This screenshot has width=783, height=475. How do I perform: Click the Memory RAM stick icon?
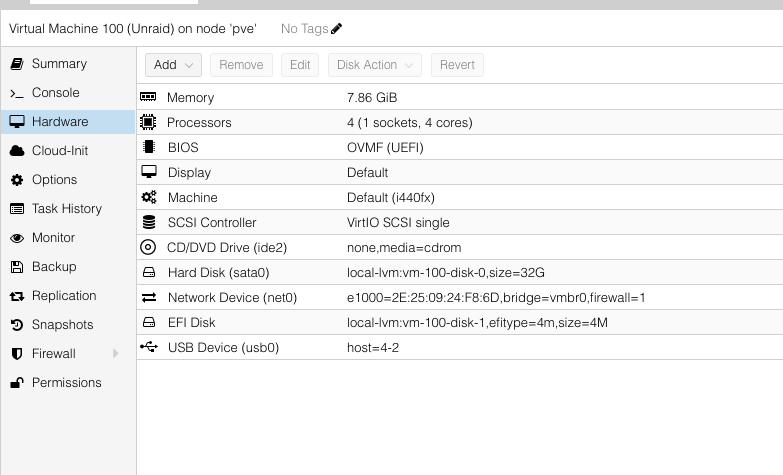[148, 97]
